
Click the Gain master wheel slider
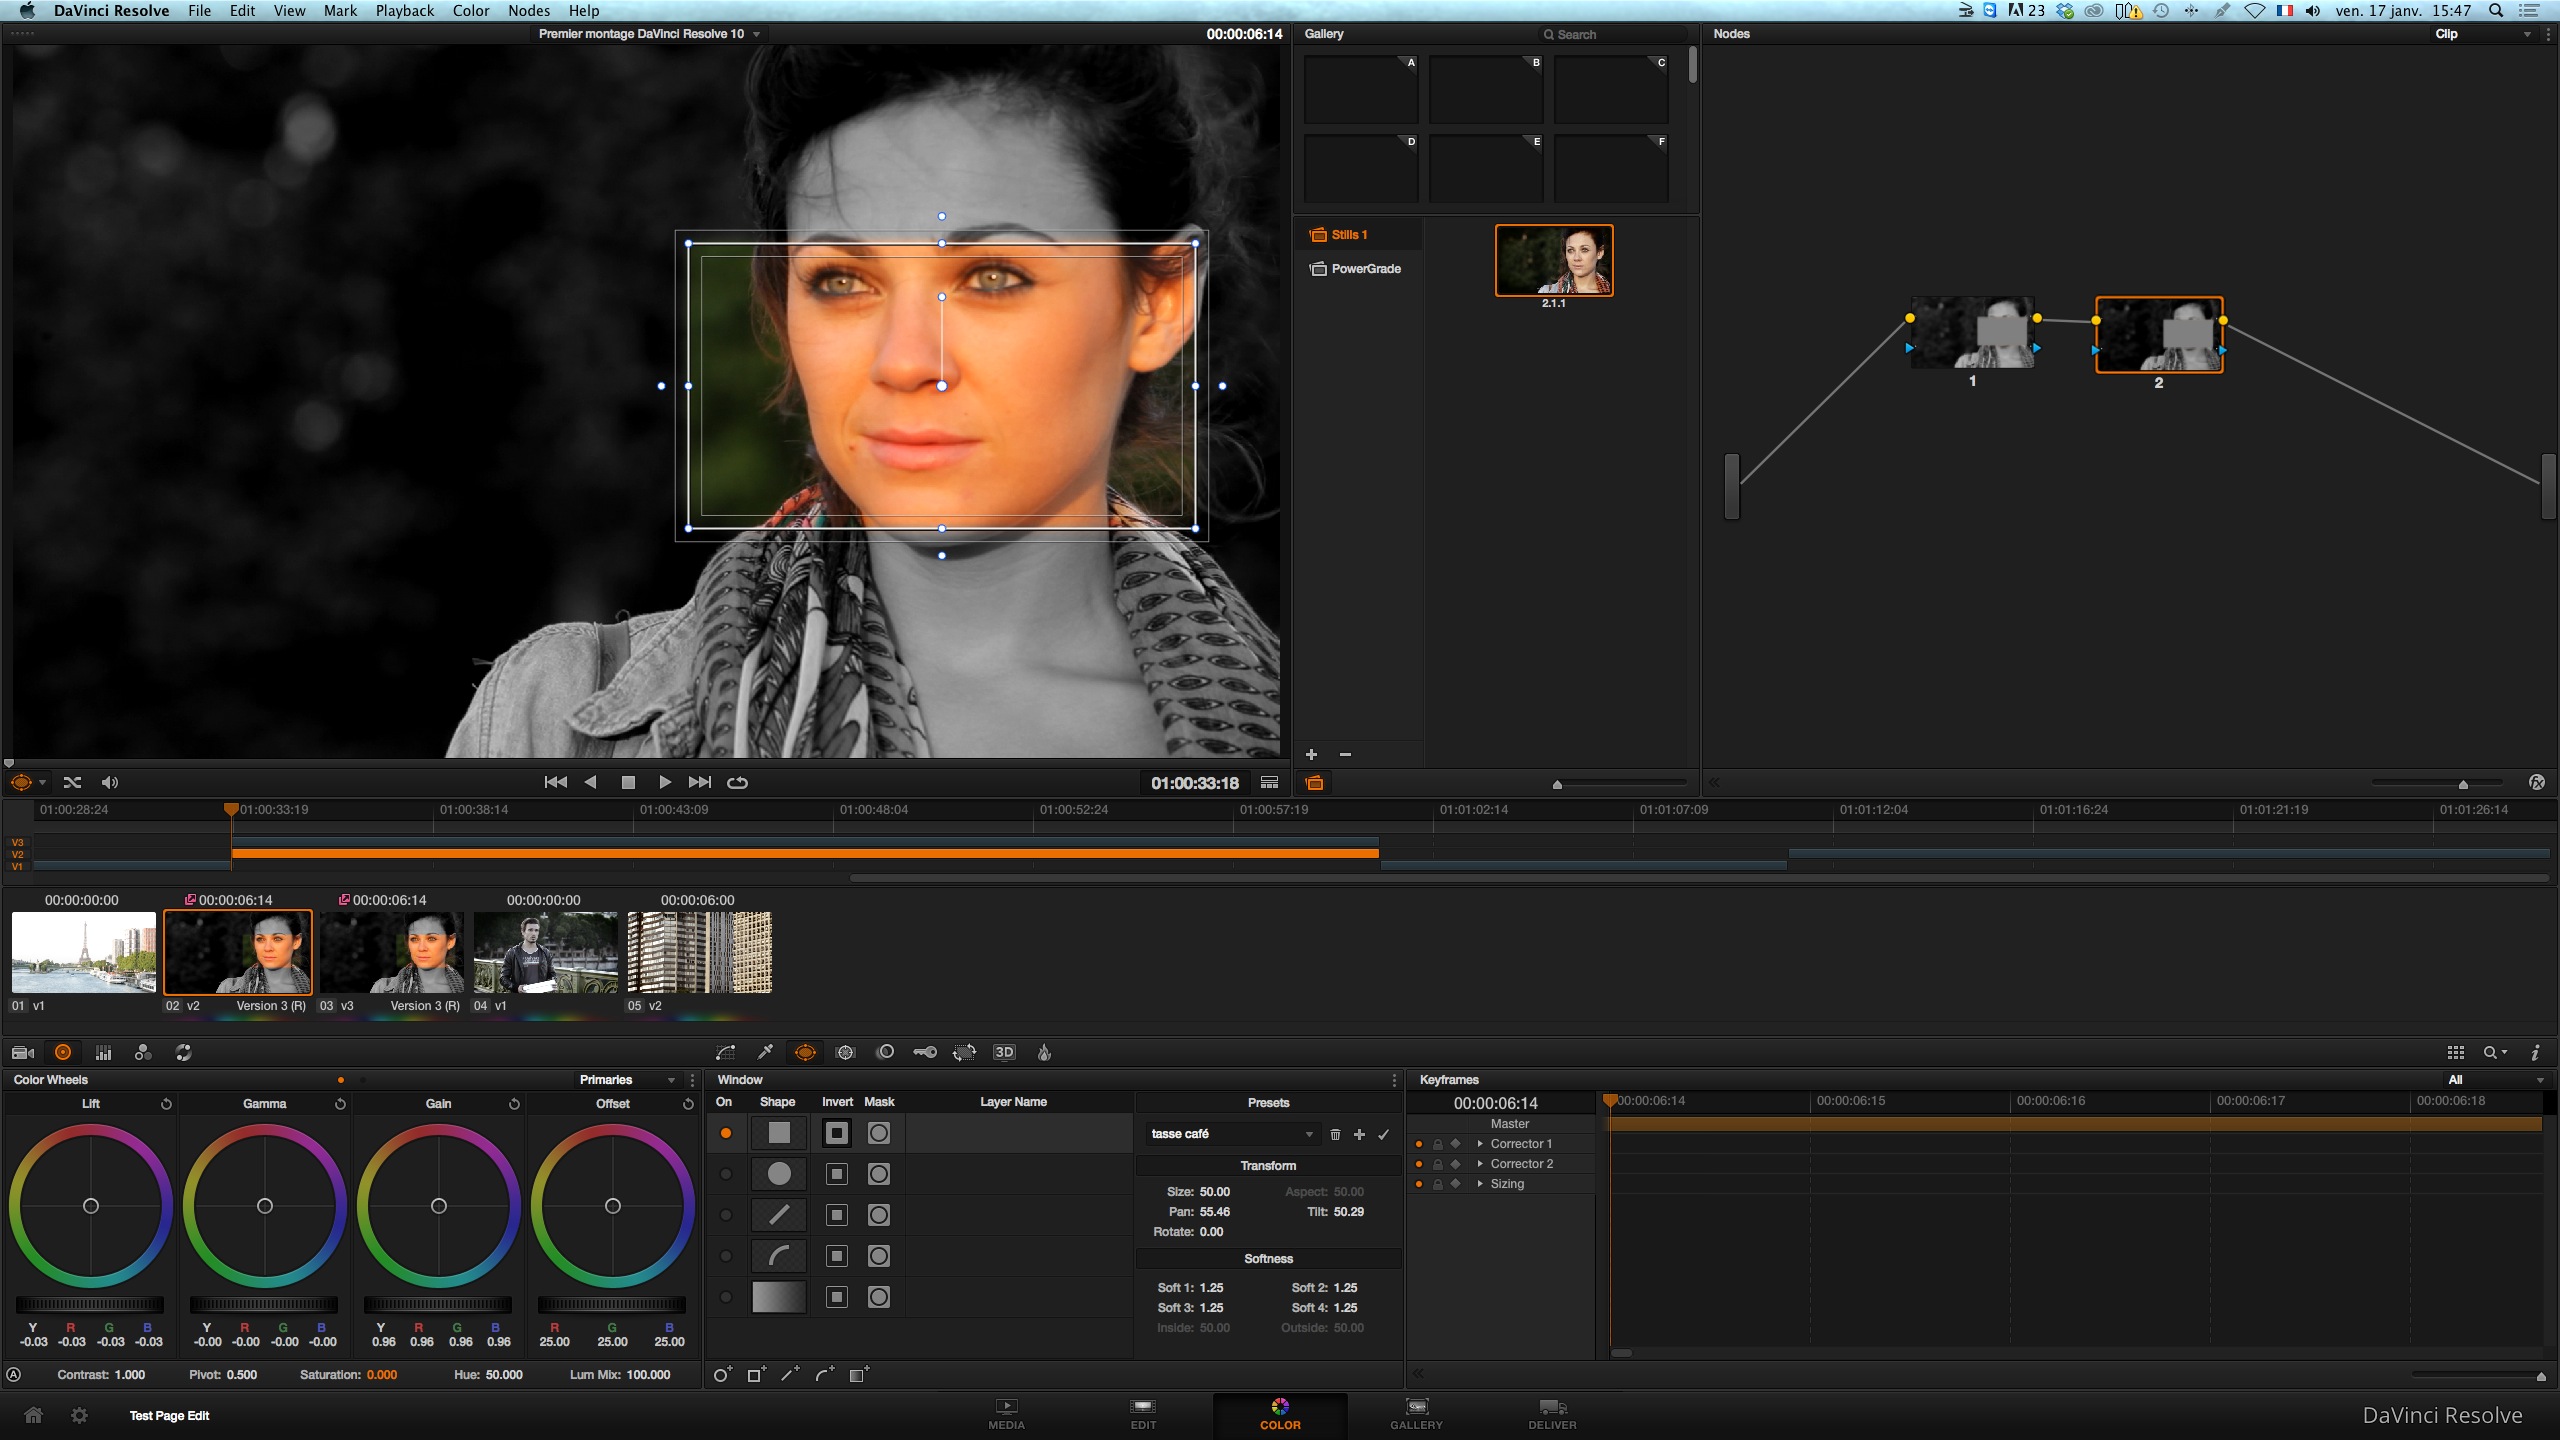click(x=438, y=1304)
